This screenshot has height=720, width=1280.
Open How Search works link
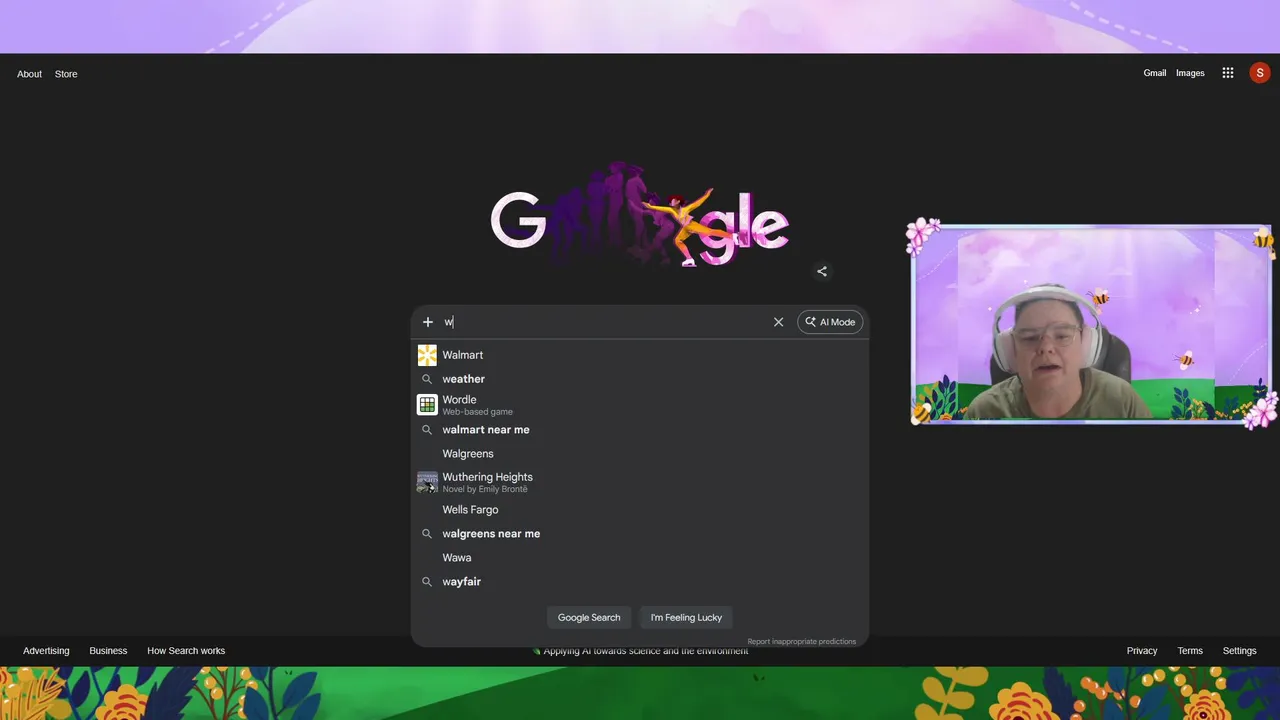(x=186, y=651)
